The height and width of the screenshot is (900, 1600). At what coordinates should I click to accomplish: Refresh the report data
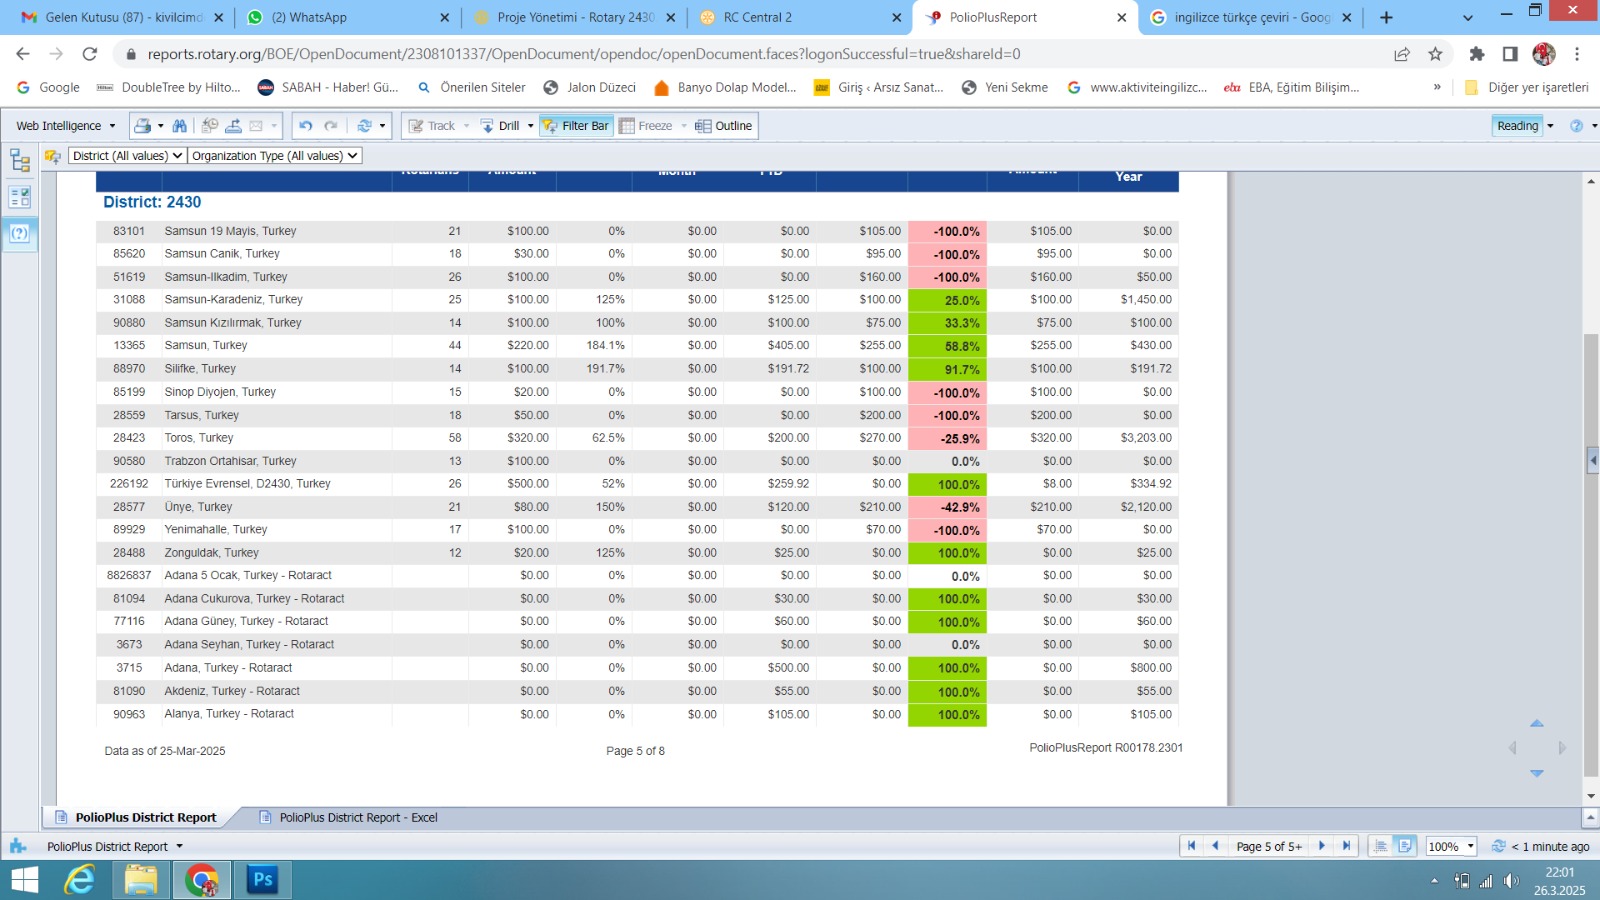364,126
